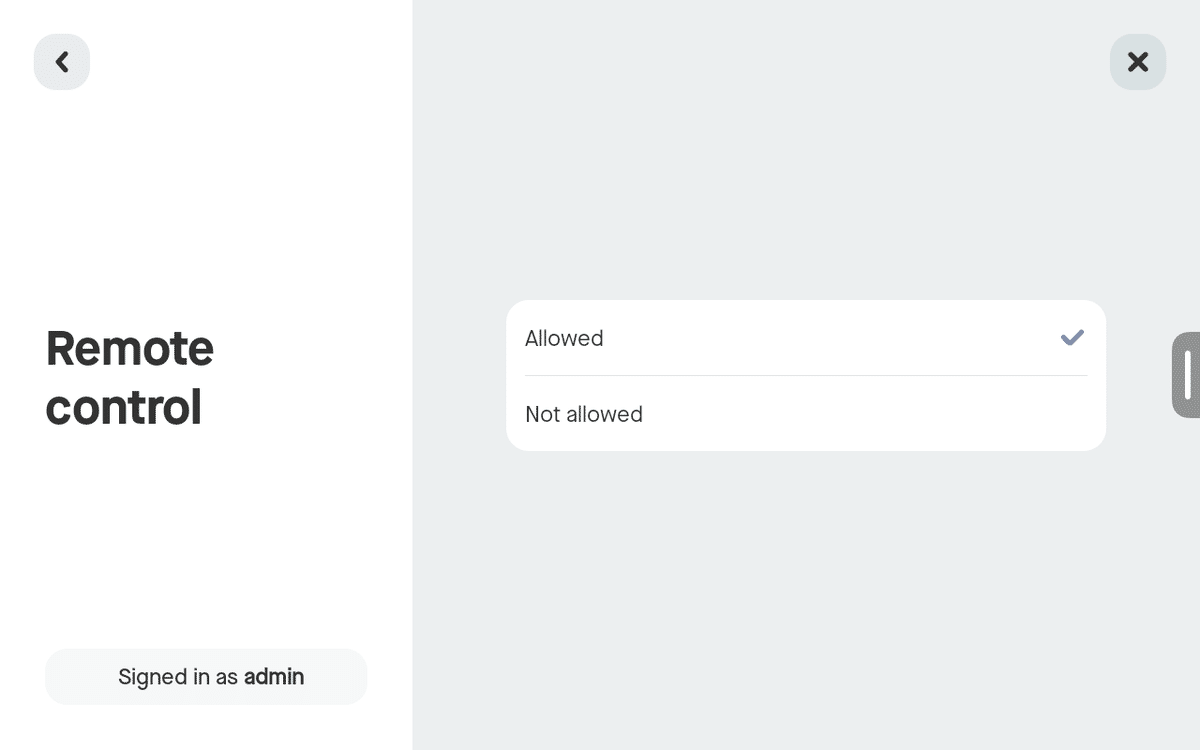The height and width of the screenshot is (750, 1200).
Task: Click the Signed in as admin pill
Action: [x=206, y=677]
